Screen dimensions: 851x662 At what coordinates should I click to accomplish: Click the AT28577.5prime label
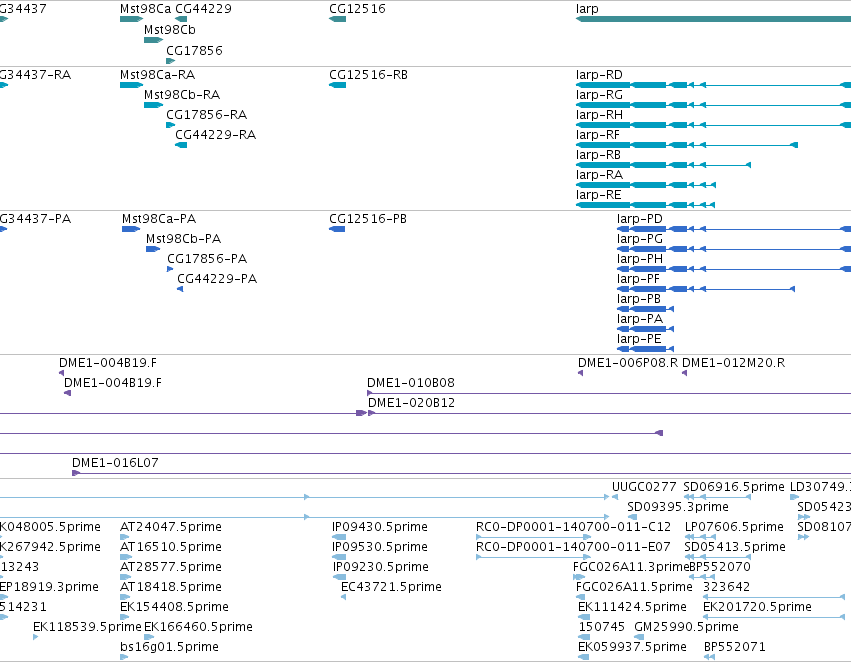171,567
